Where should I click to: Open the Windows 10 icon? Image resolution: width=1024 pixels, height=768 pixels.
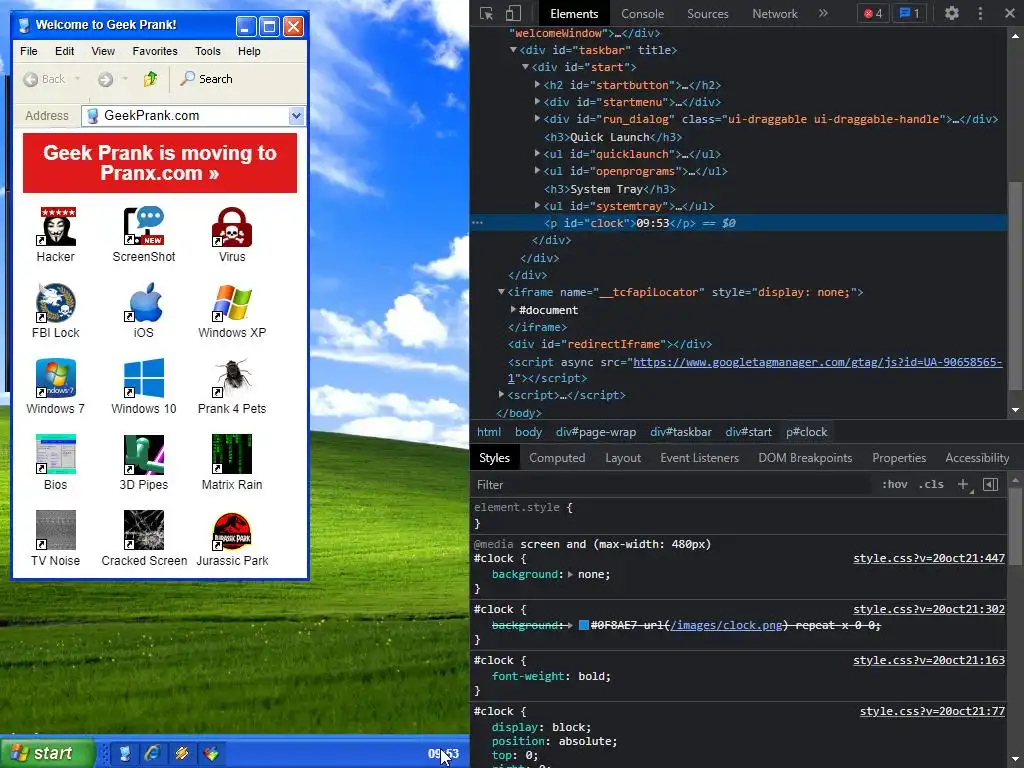[x=144, y=378]
